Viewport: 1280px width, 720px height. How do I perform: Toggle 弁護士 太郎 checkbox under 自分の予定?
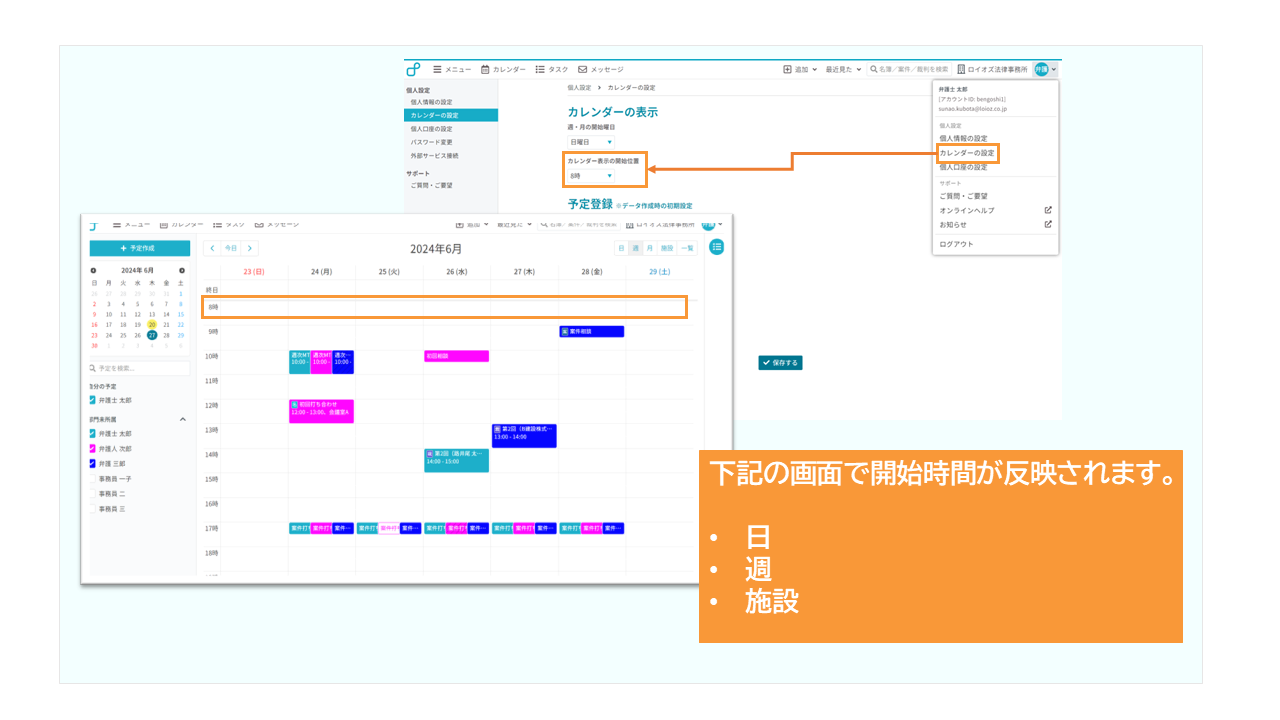pyautogui.click(x=93, y=400)
